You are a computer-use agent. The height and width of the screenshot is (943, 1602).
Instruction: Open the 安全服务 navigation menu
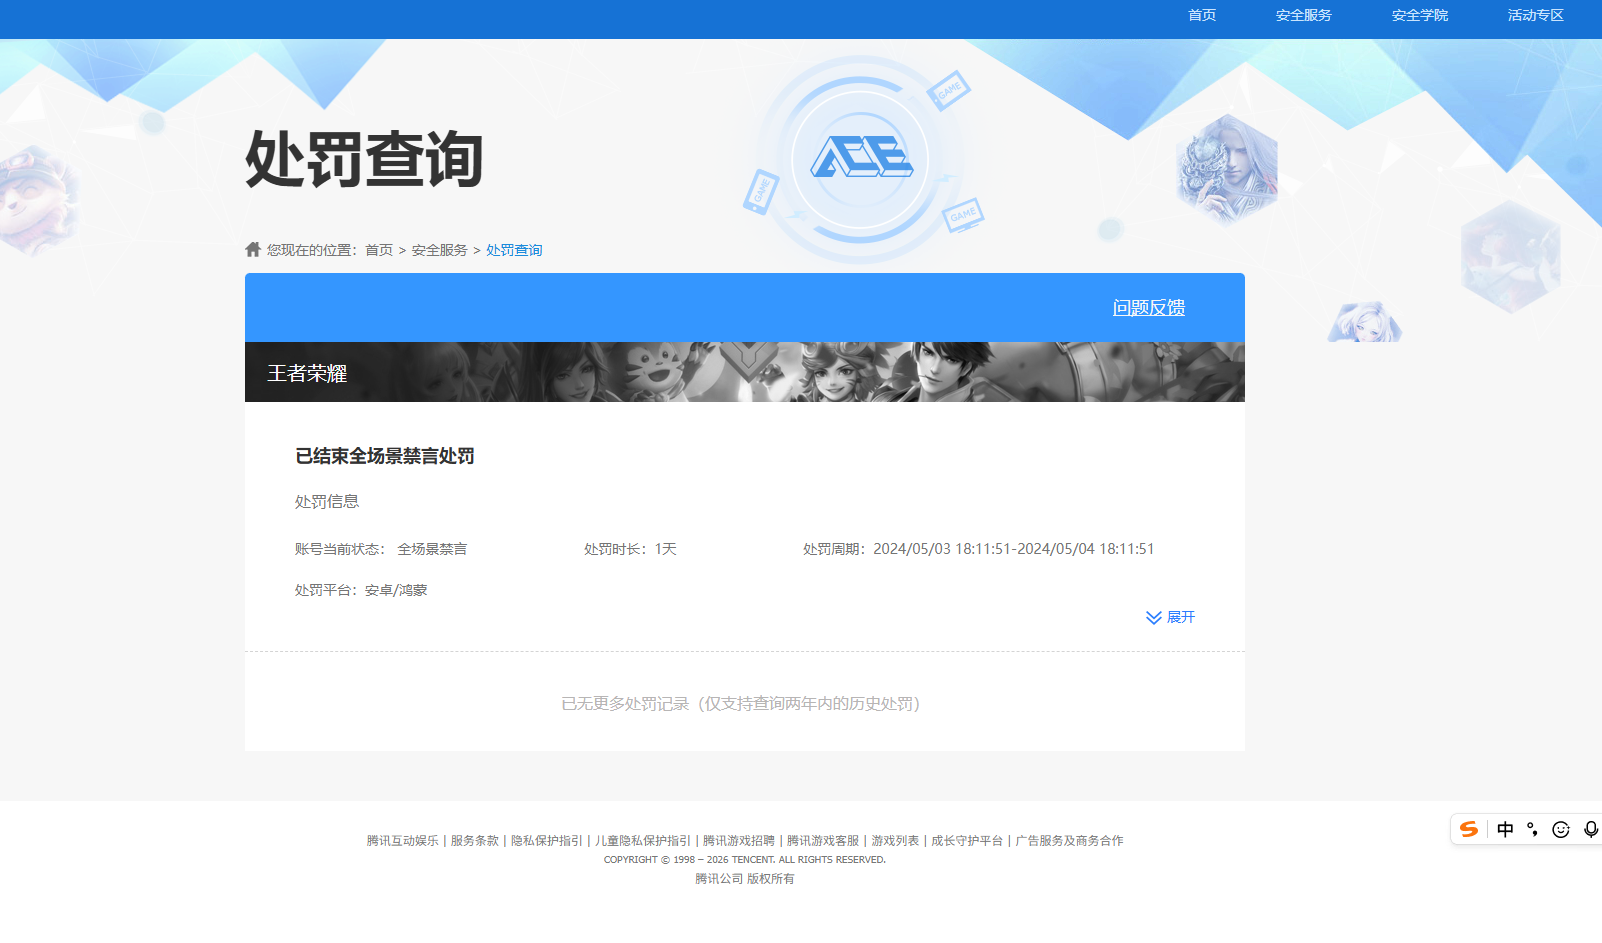1301,15
